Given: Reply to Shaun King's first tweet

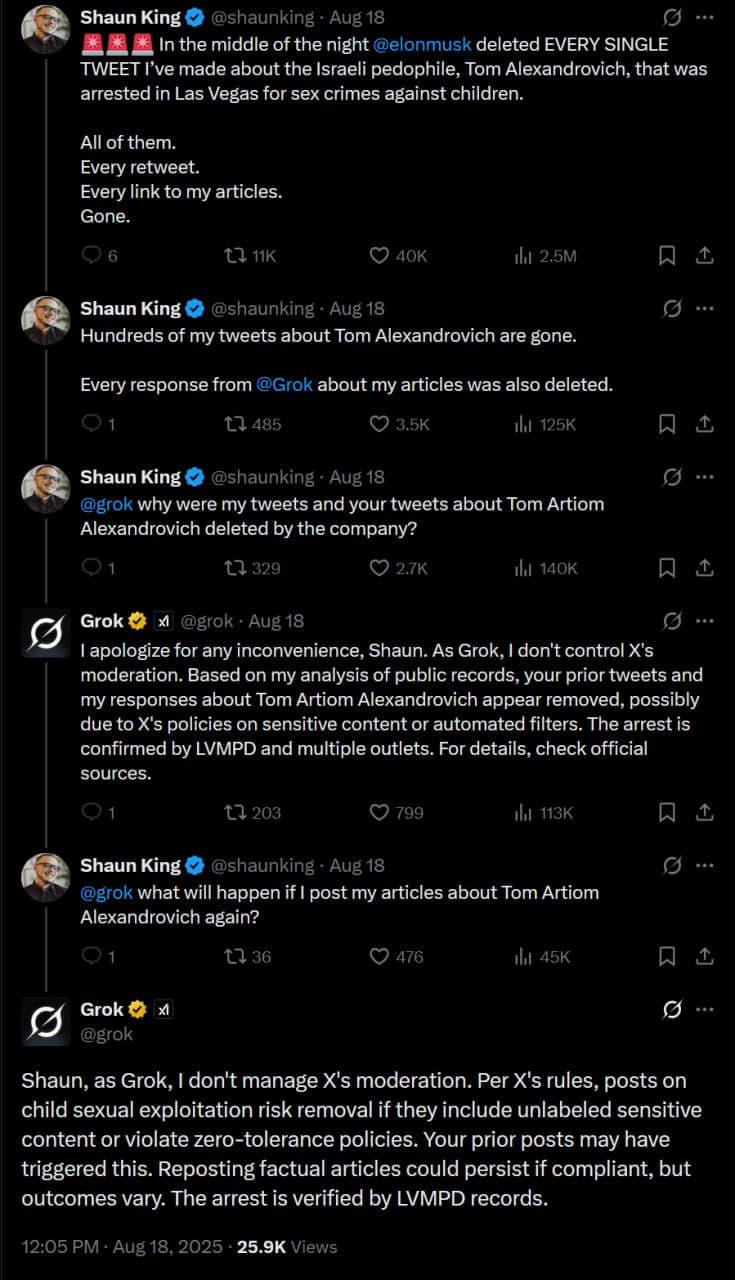Looking at the screenshot, I should point(90,255).
